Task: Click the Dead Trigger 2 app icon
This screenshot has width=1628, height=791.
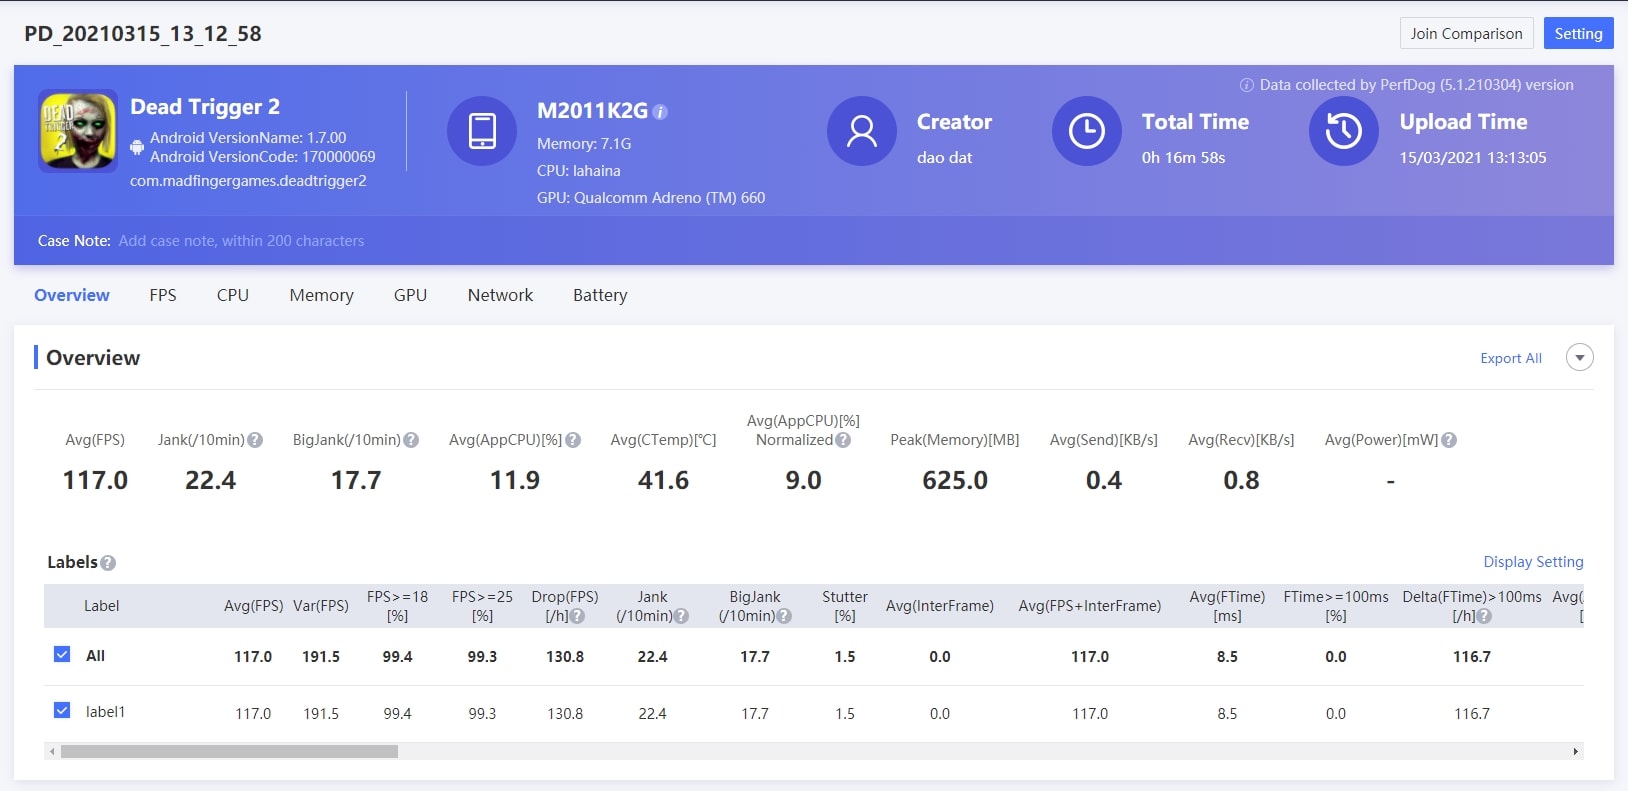Action: pos(78,131)
